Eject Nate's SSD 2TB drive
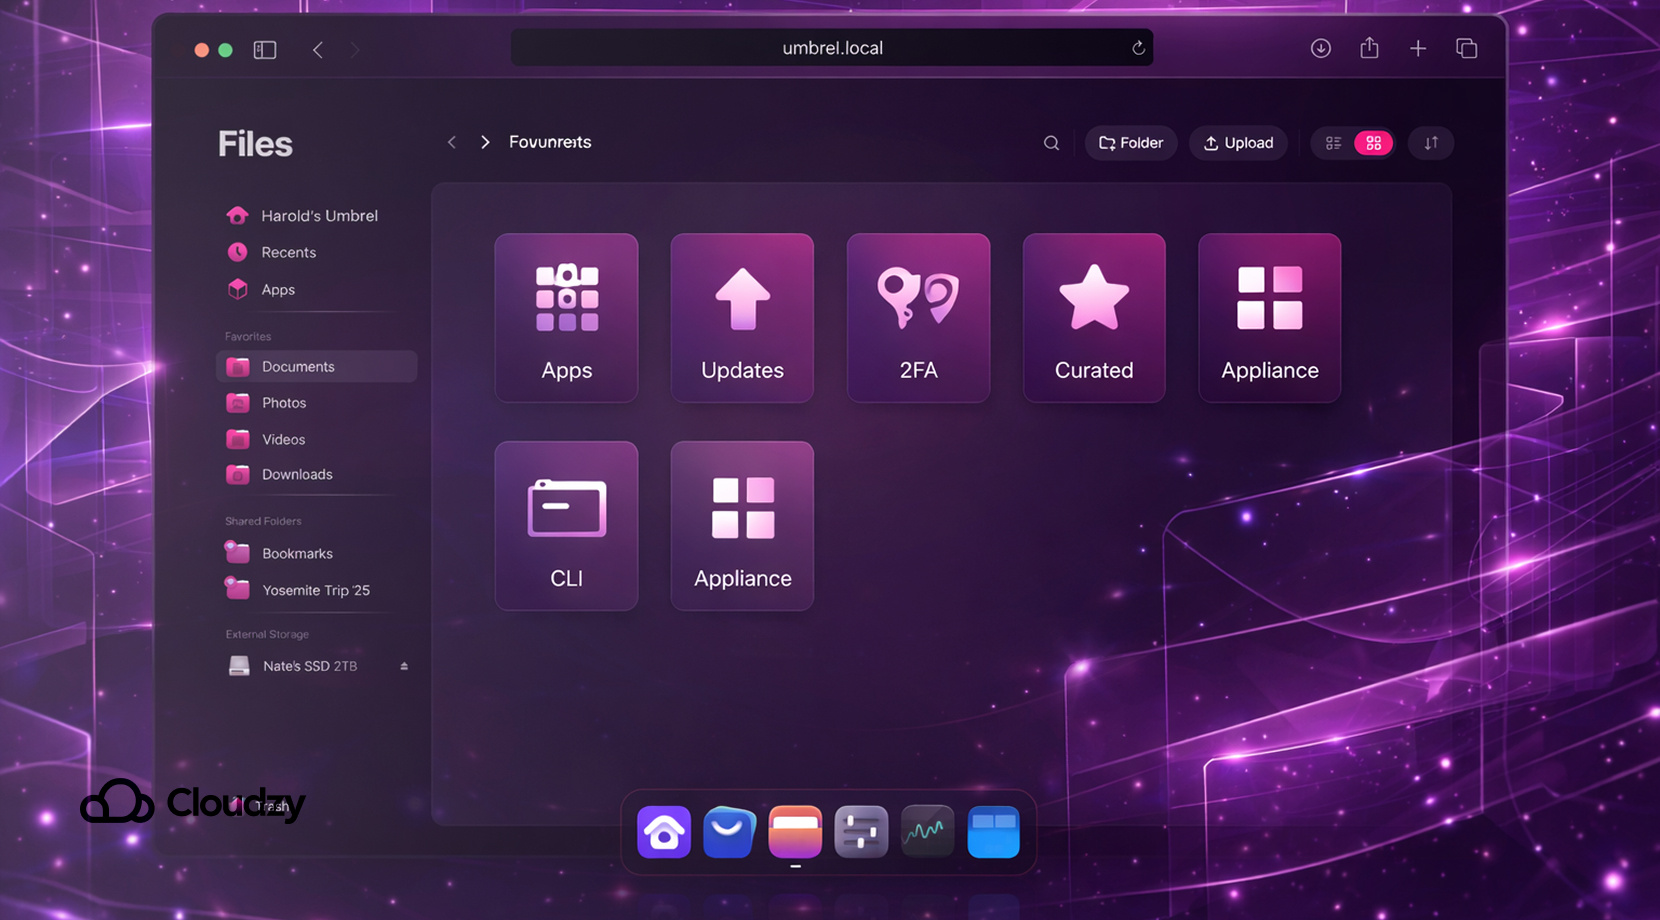Screen dimensions: 1660x920 [404, 665]
